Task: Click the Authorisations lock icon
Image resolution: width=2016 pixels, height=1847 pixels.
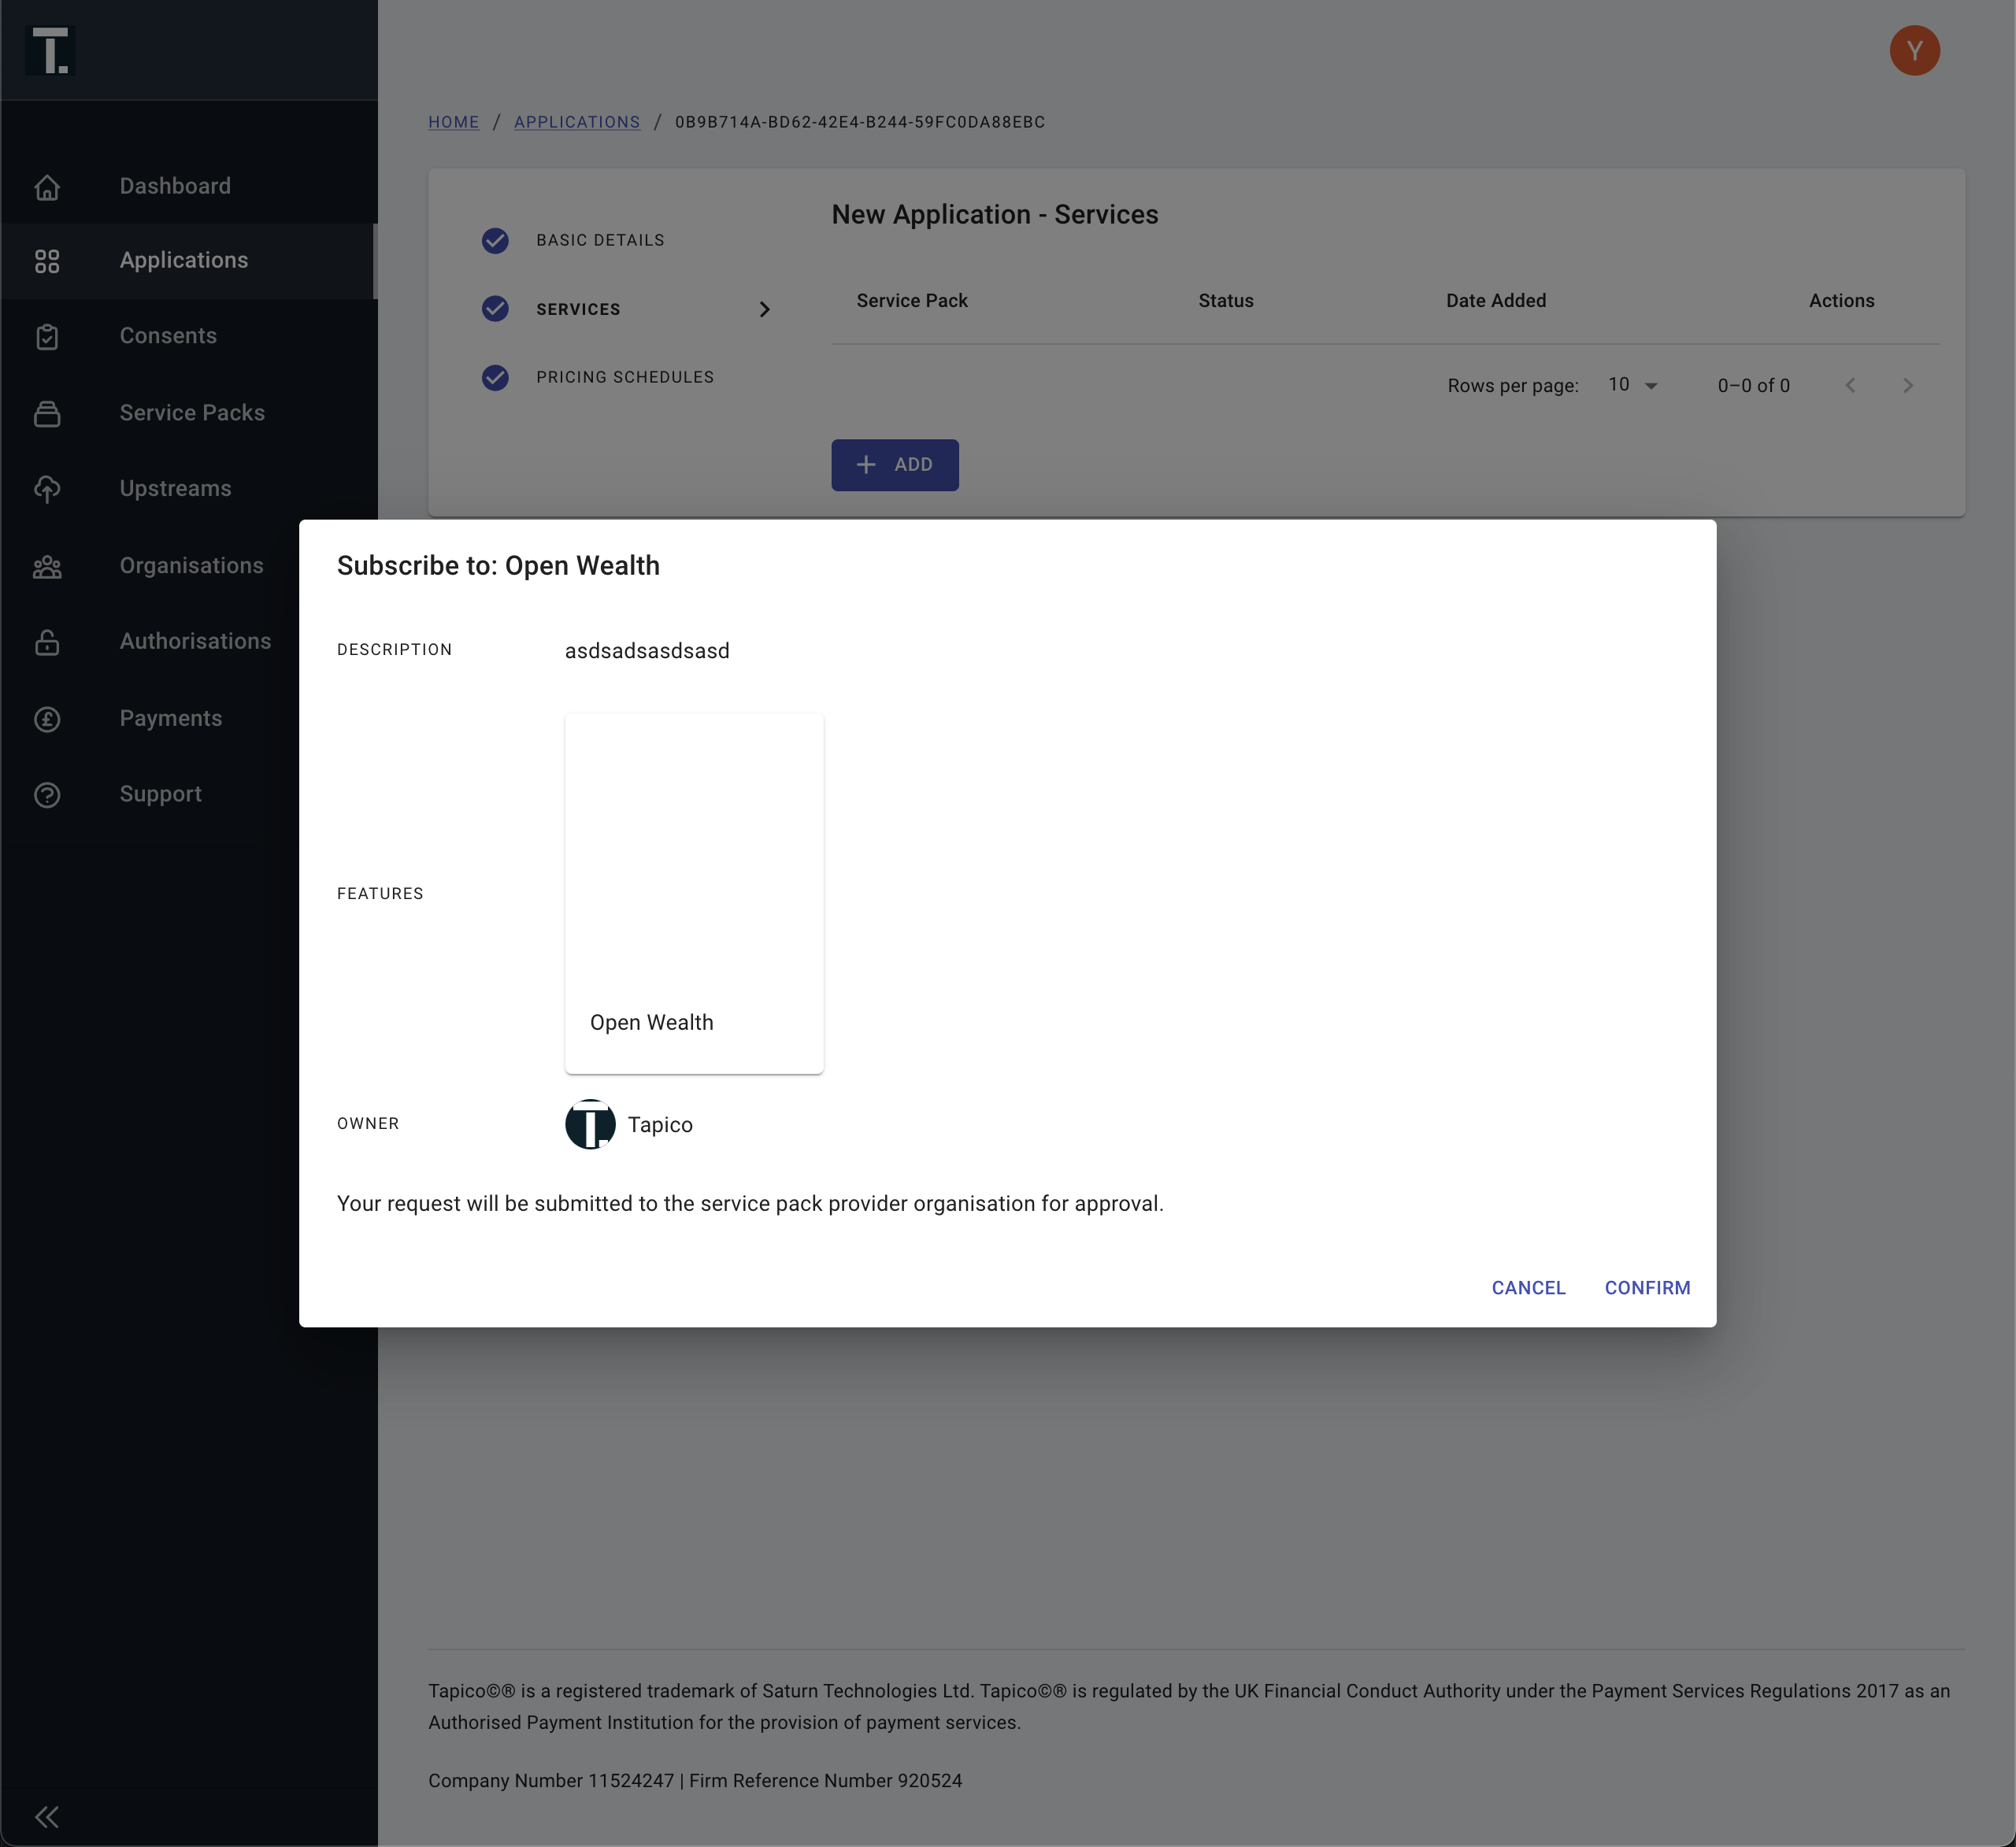Action: coord(47,642)
